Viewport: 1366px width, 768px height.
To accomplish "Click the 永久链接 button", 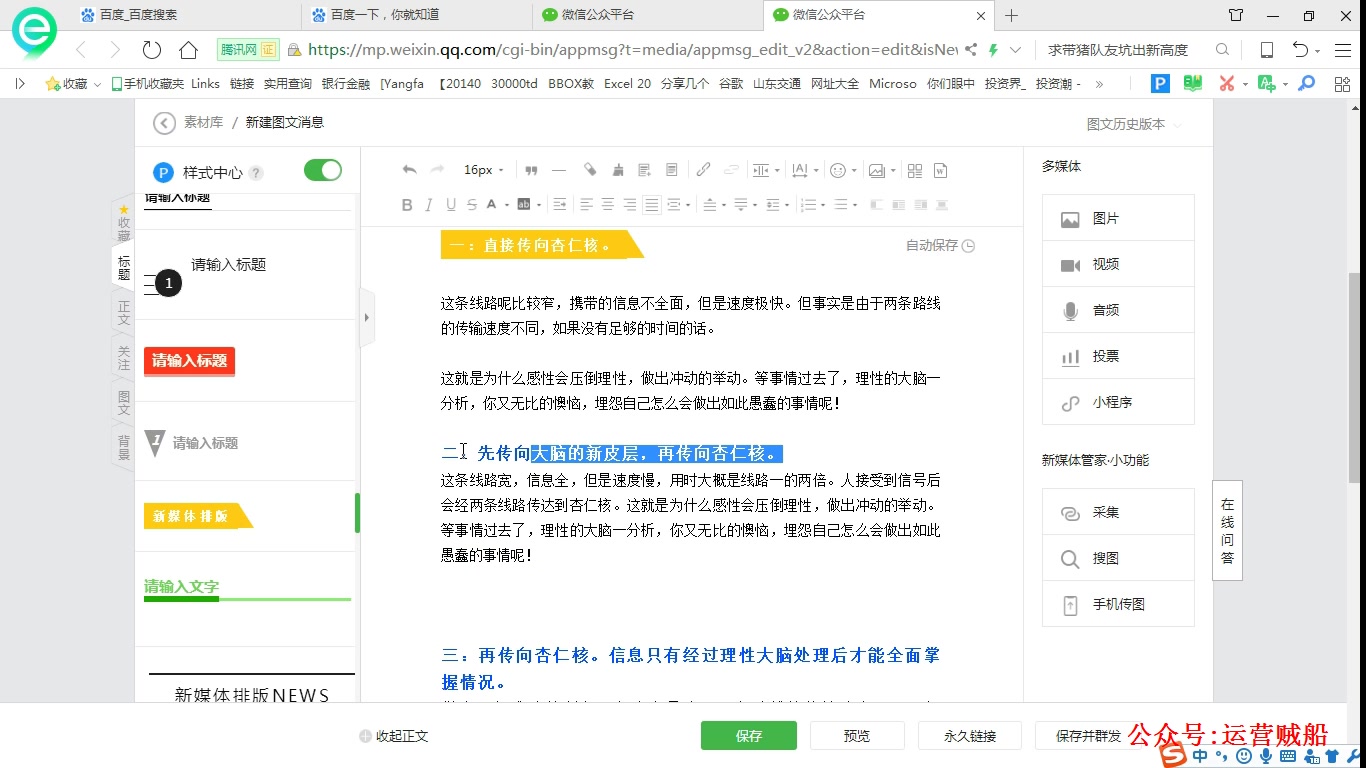I will [x=970, y=736].
